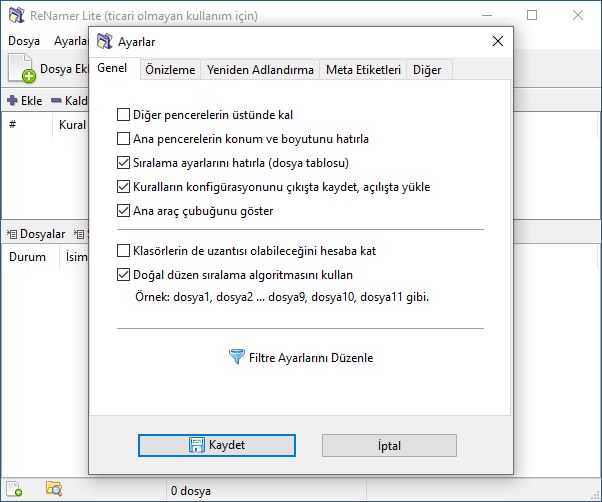Click the Kaydet button

(x=217, y=445)
